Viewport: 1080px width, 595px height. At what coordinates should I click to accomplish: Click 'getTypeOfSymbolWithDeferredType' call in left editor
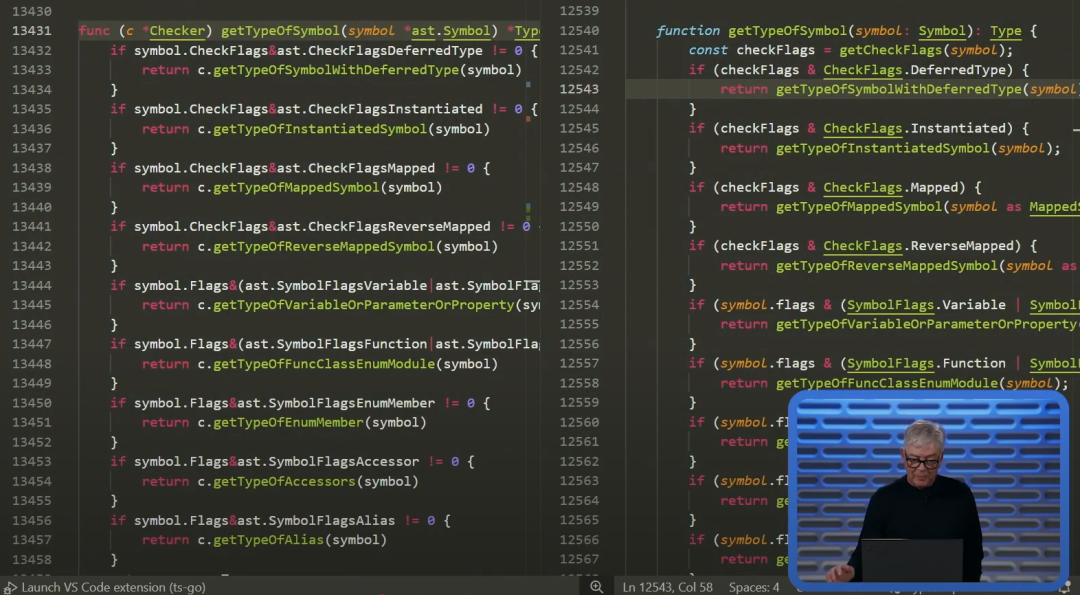[336, 70]
